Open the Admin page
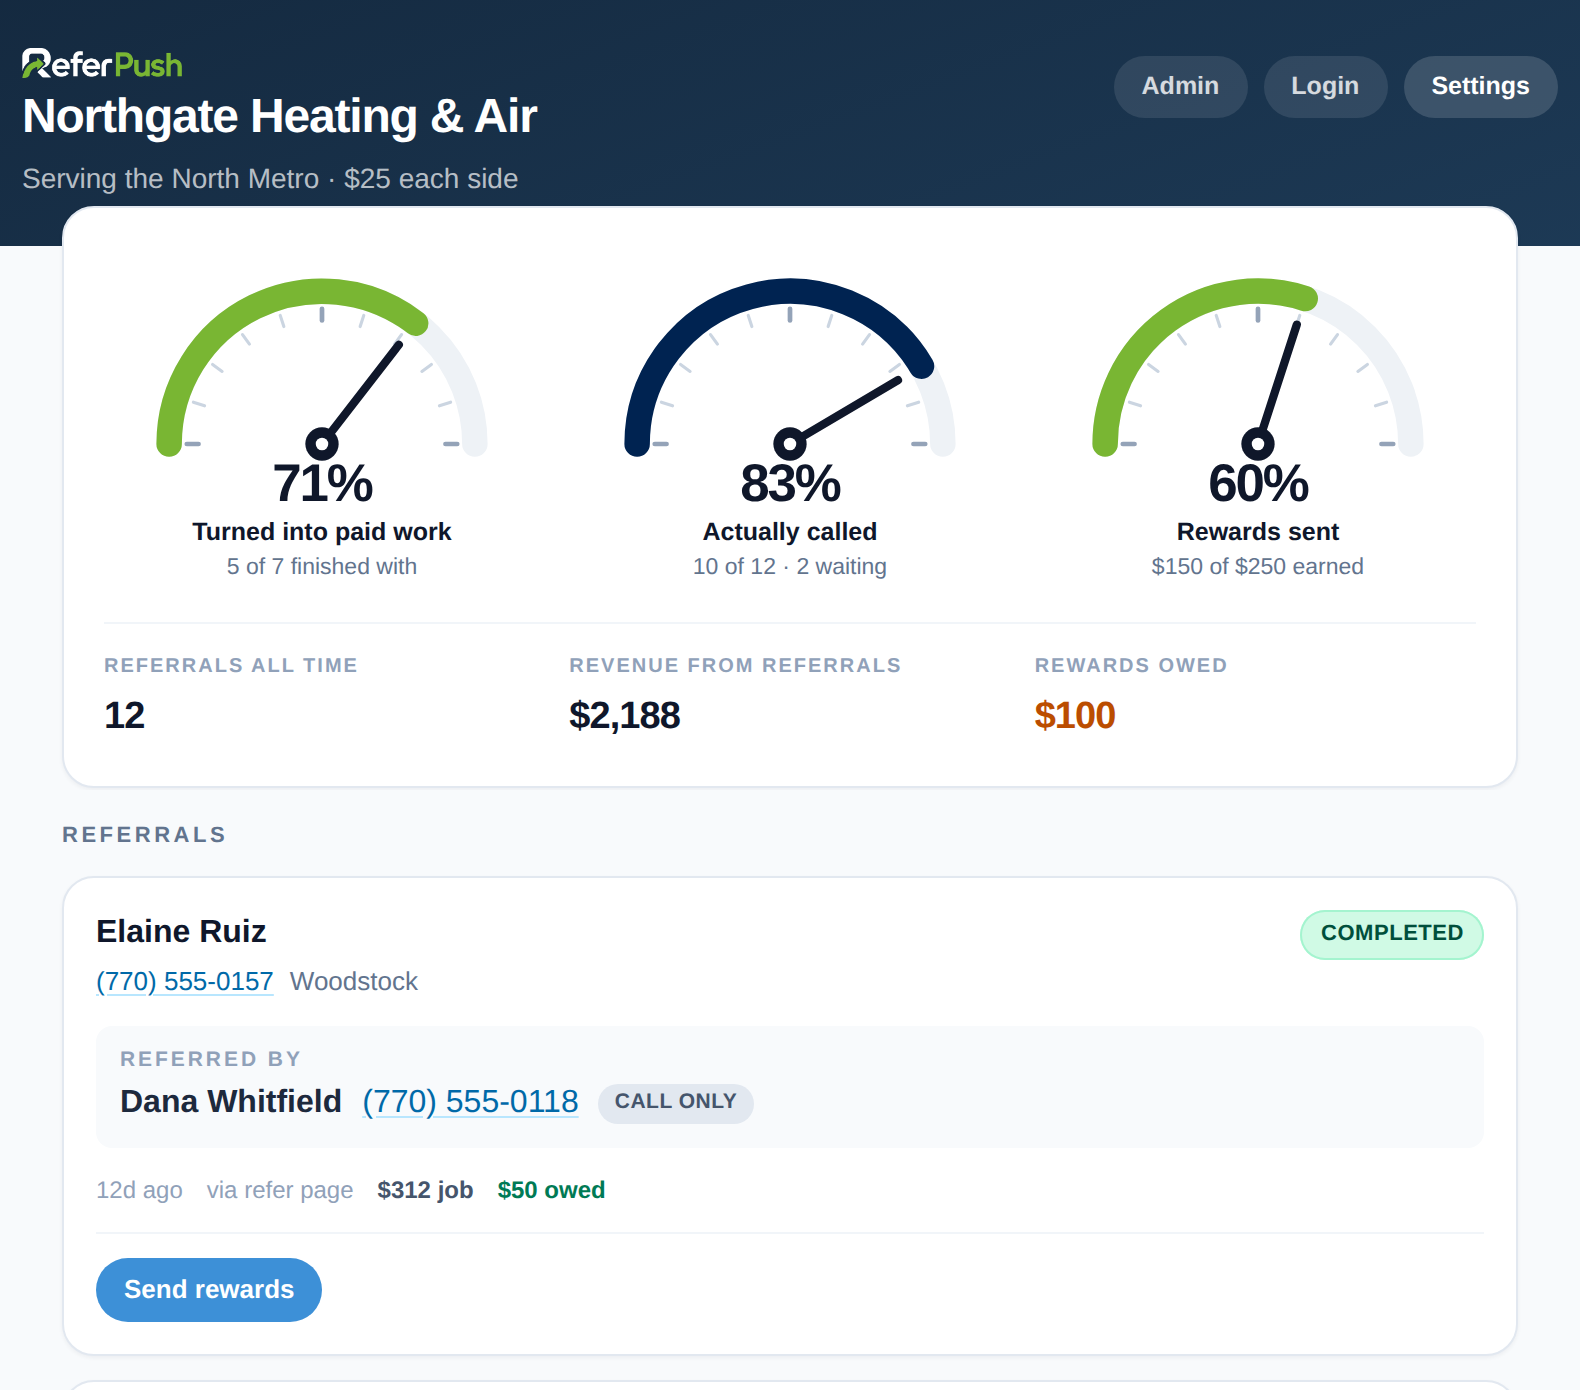The image size is (1580, 1390). point(1180,86)
